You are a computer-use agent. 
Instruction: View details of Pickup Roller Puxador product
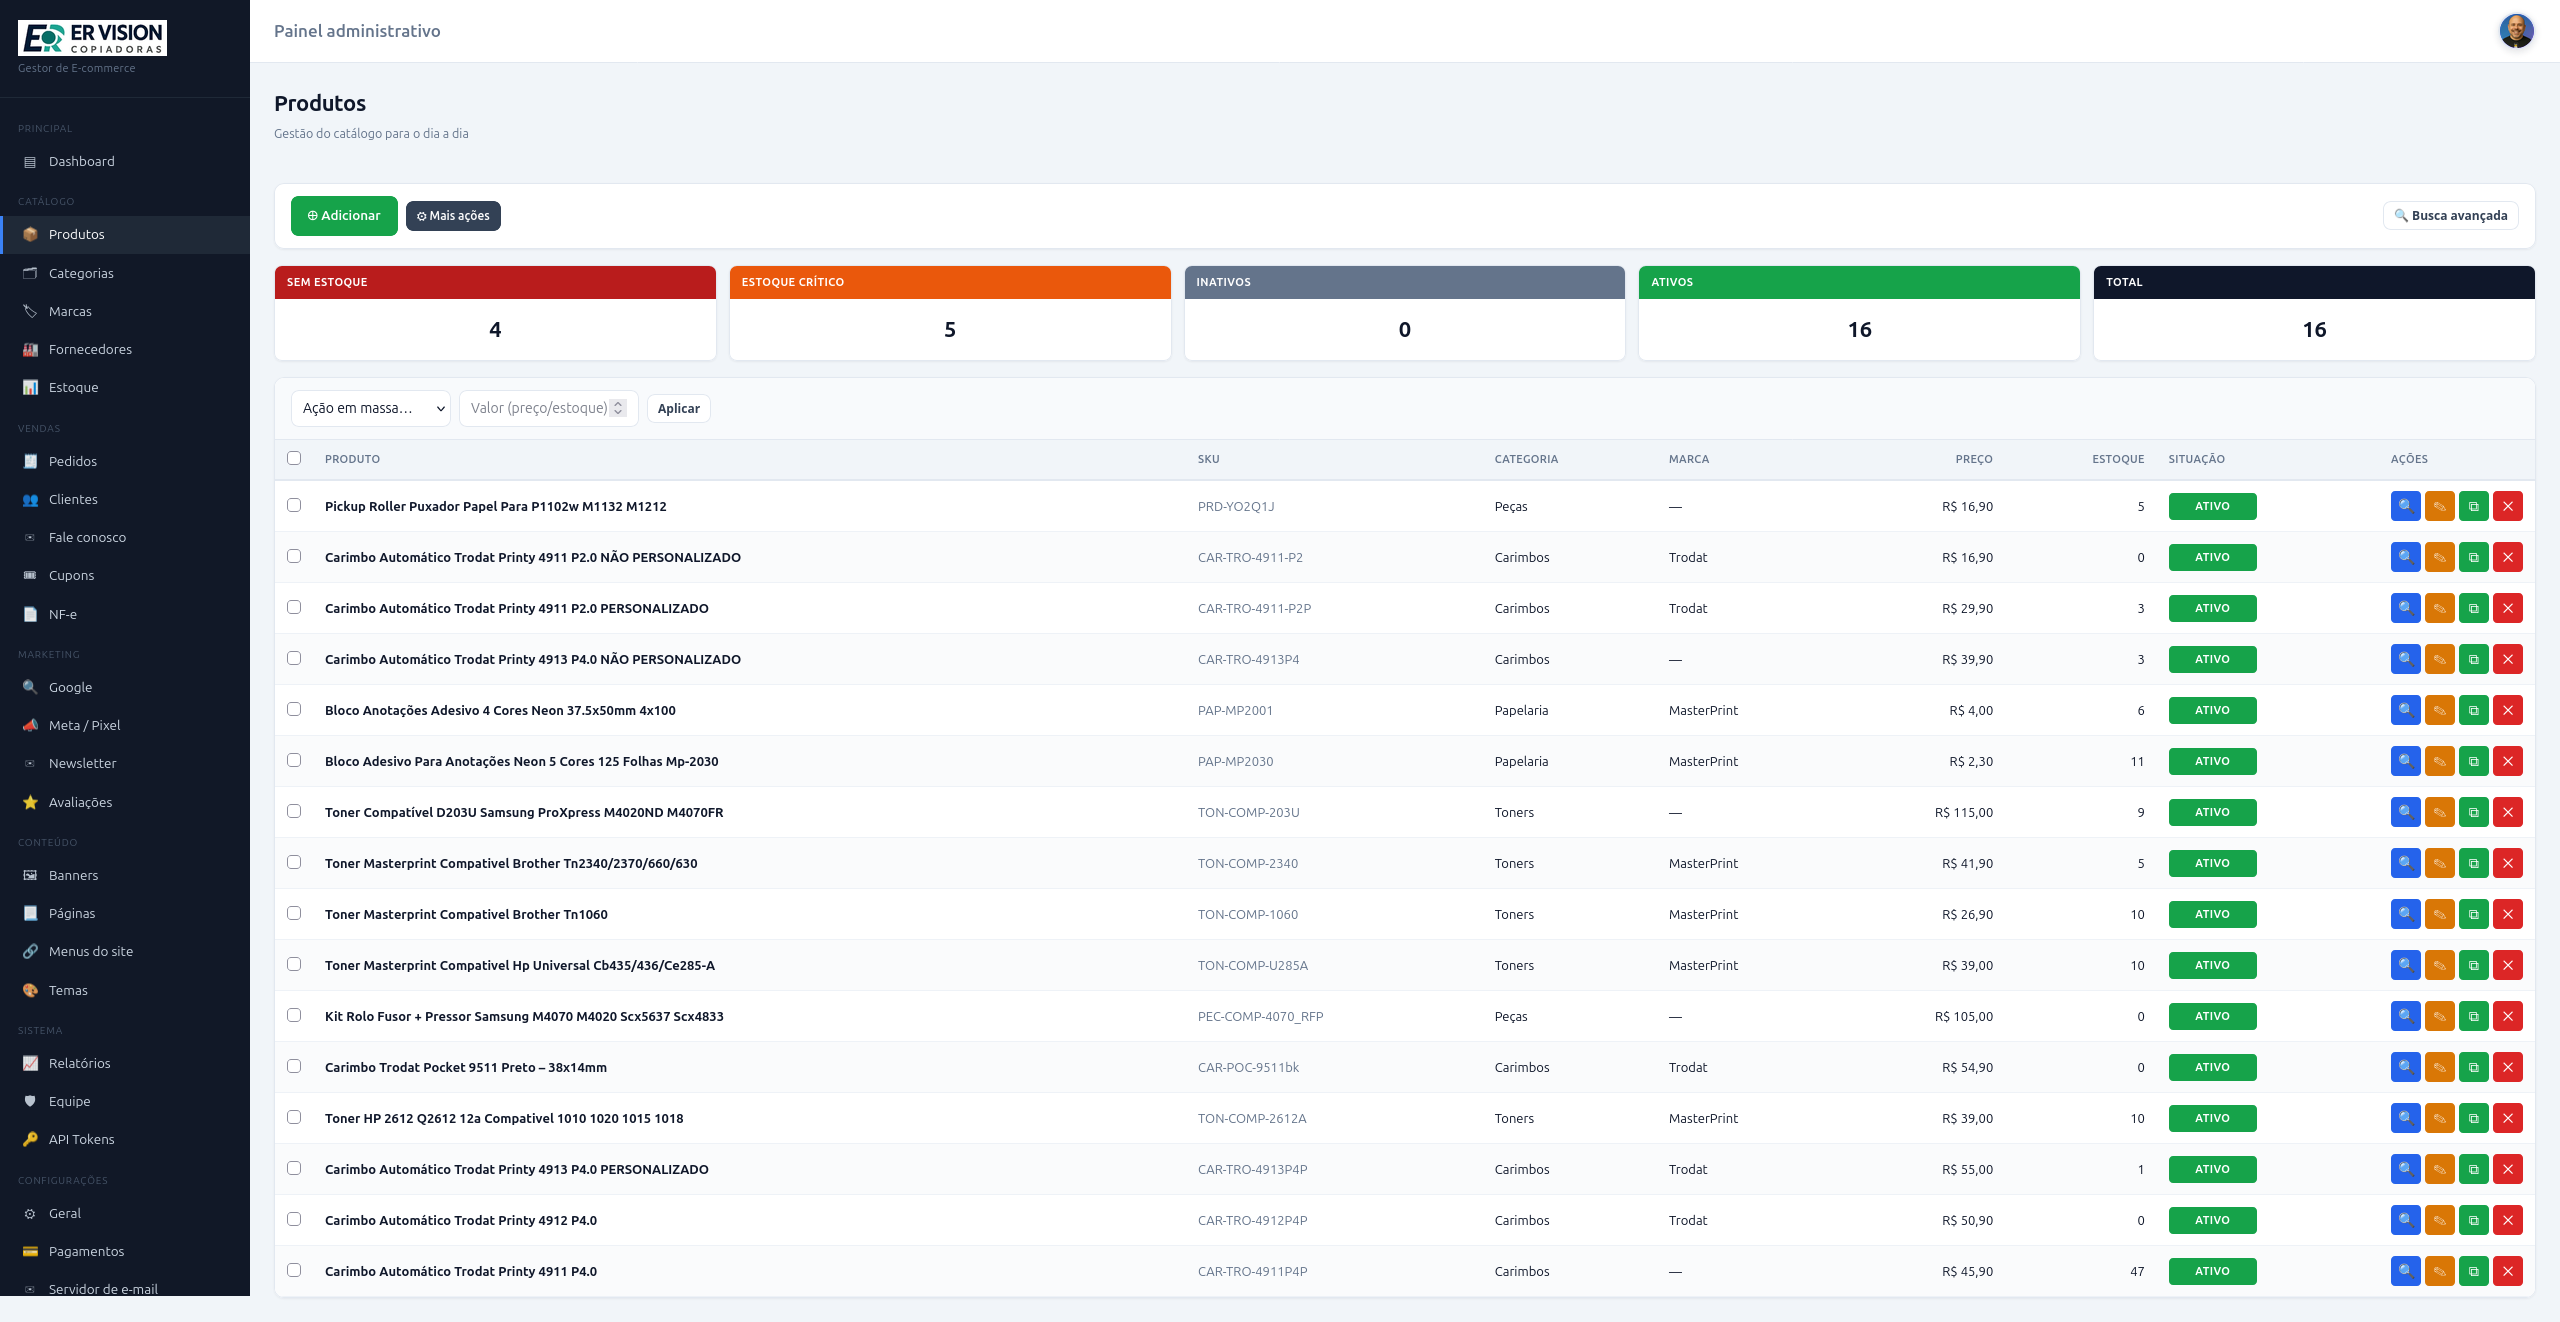pos(2405,506)
